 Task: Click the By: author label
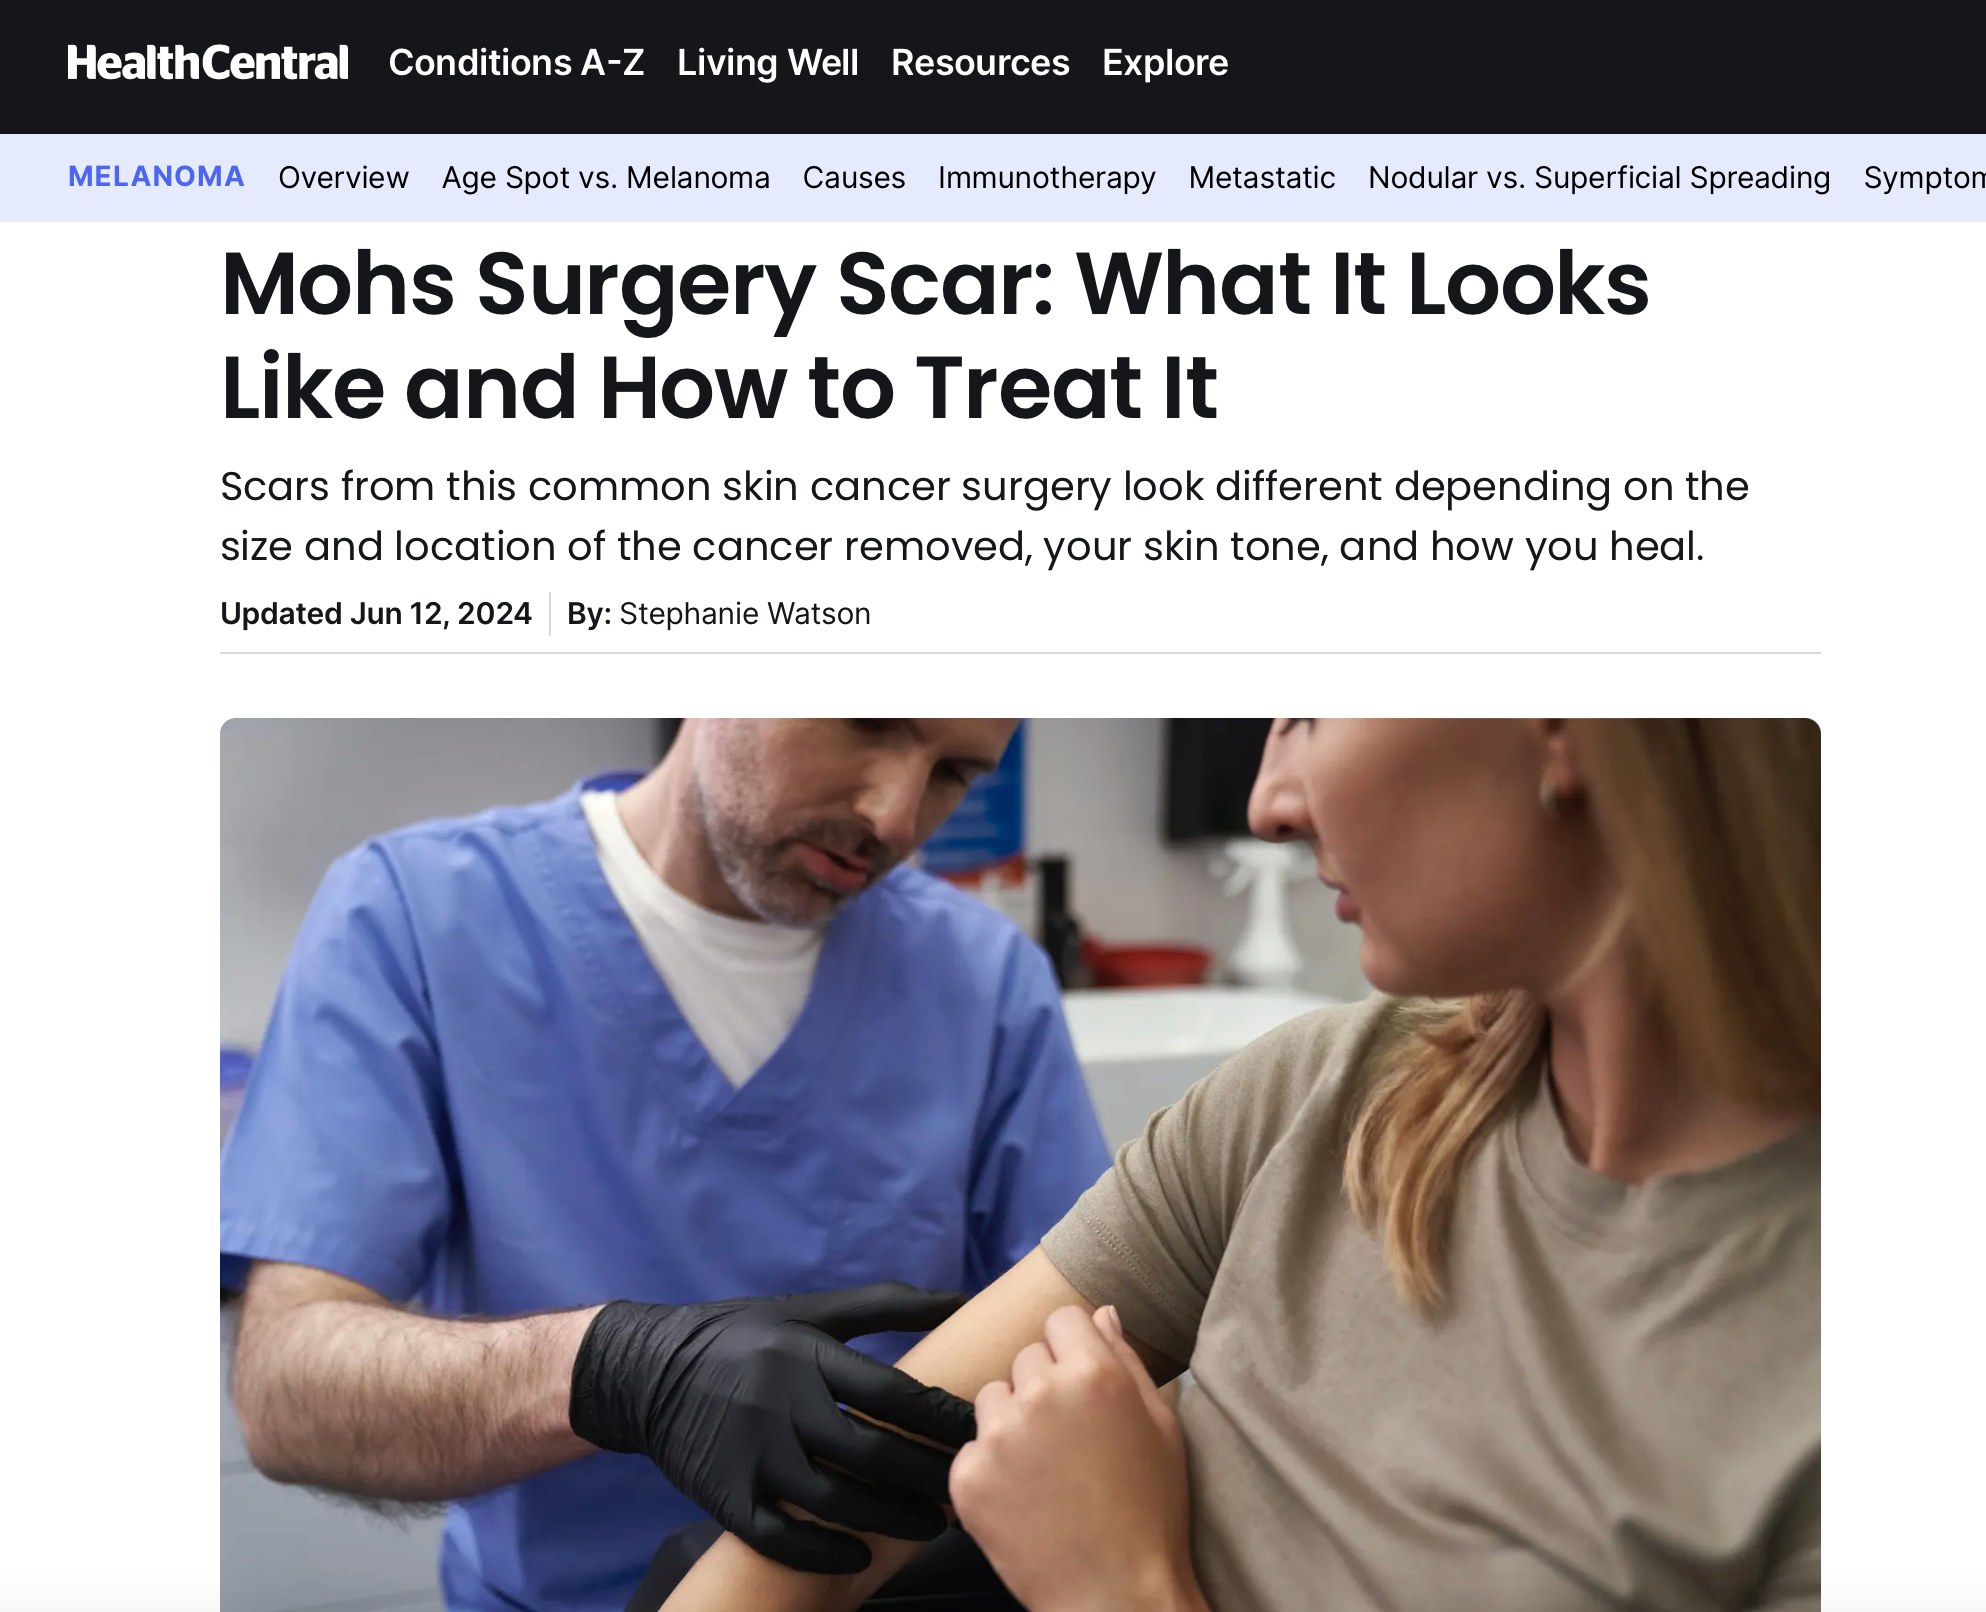(589, 614)
